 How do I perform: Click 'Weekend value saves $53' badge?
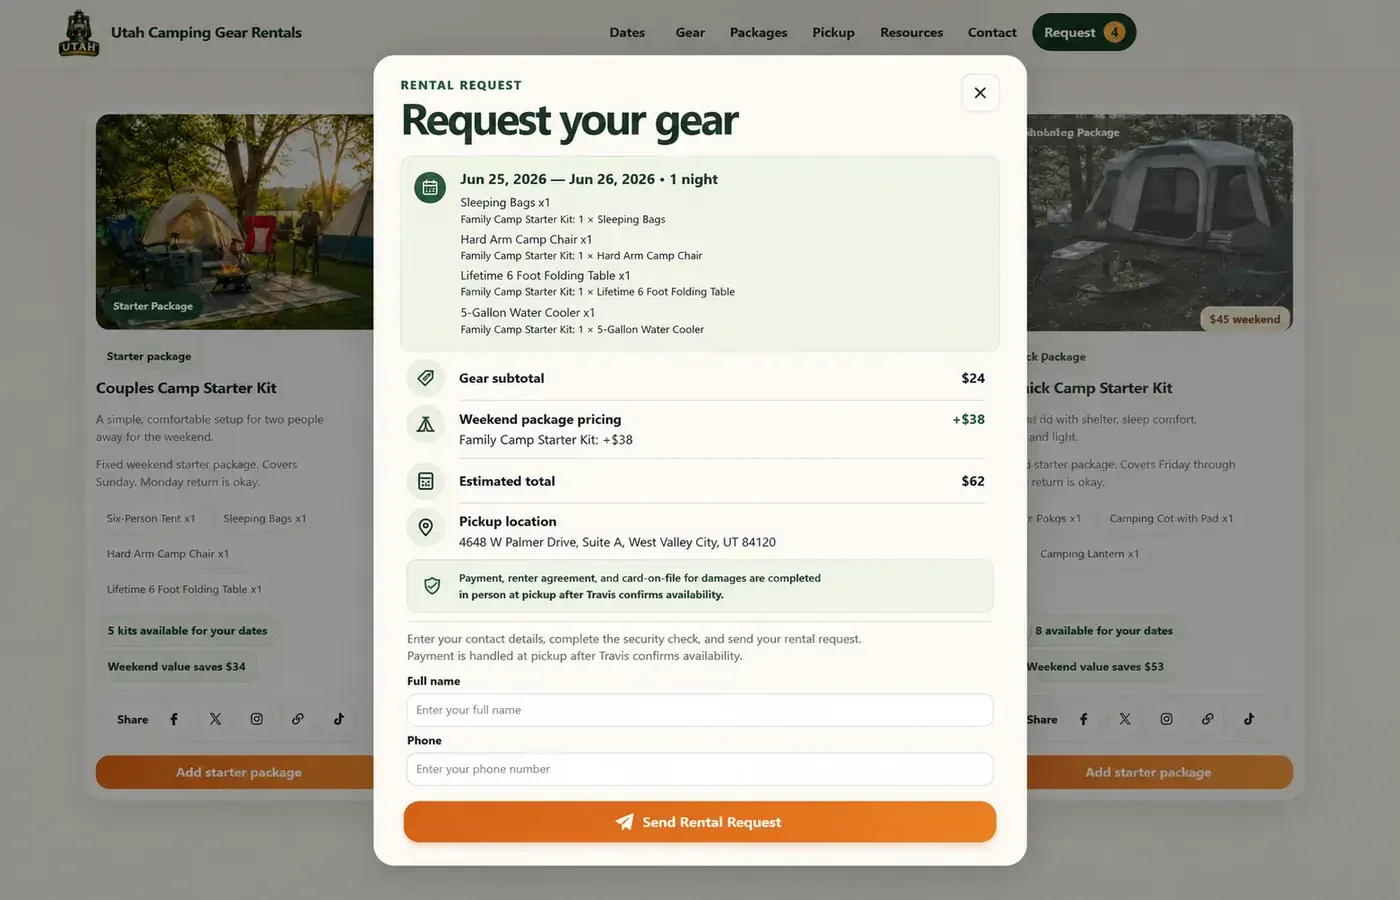1095,667
